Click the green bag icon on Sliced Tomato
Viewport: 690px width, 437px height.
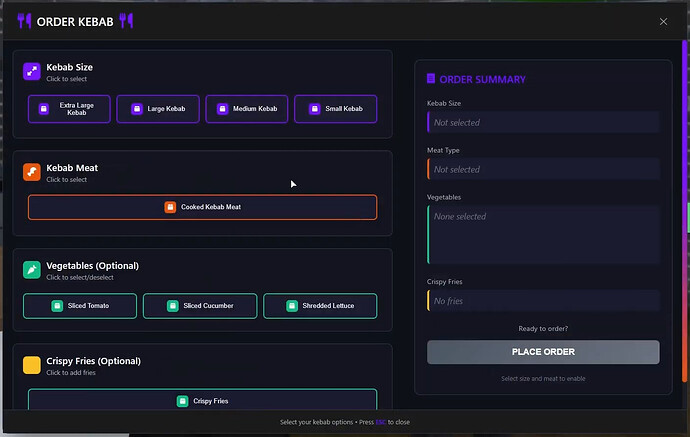tap(57, 305)
